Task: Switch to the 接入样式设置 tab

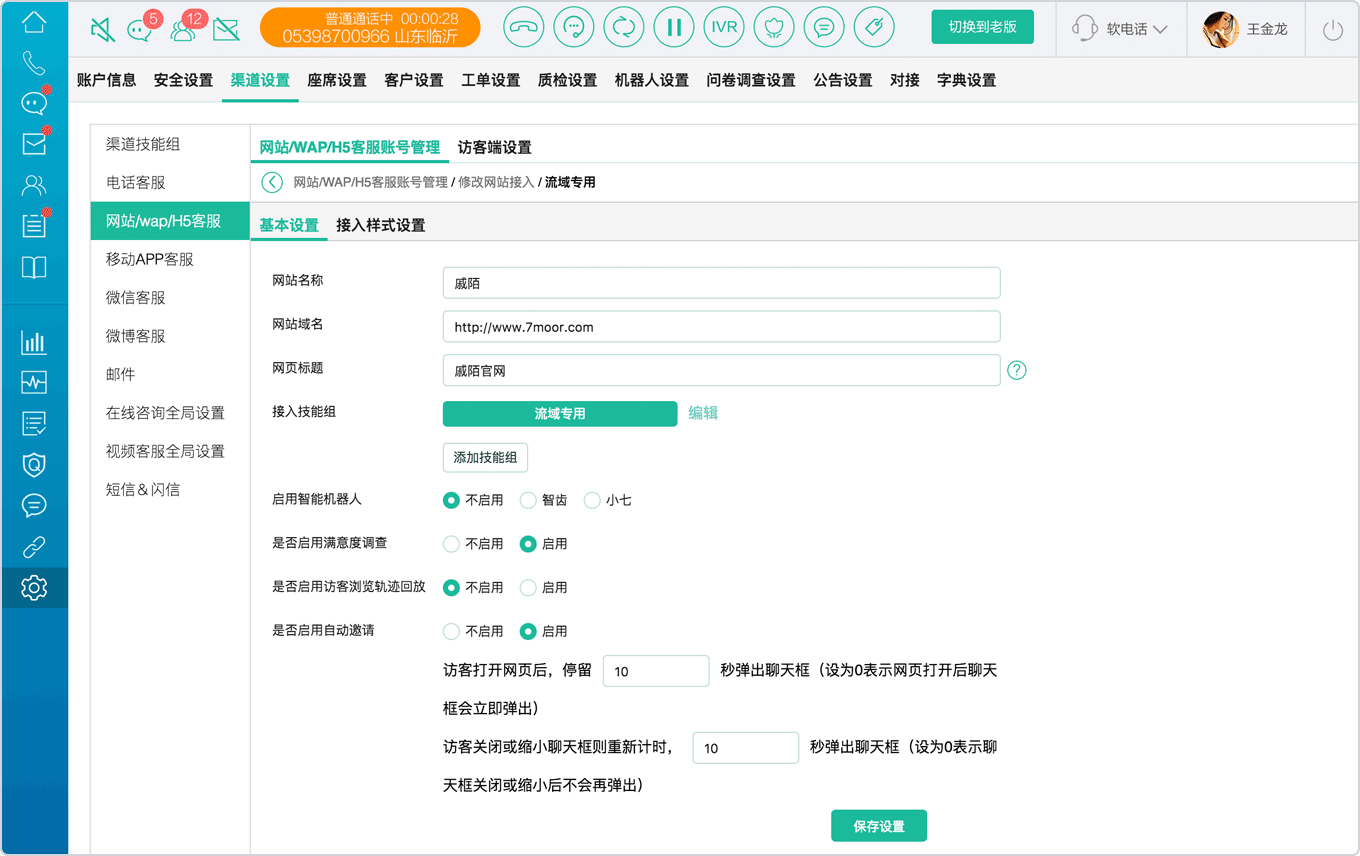Action: coord(381,225)
